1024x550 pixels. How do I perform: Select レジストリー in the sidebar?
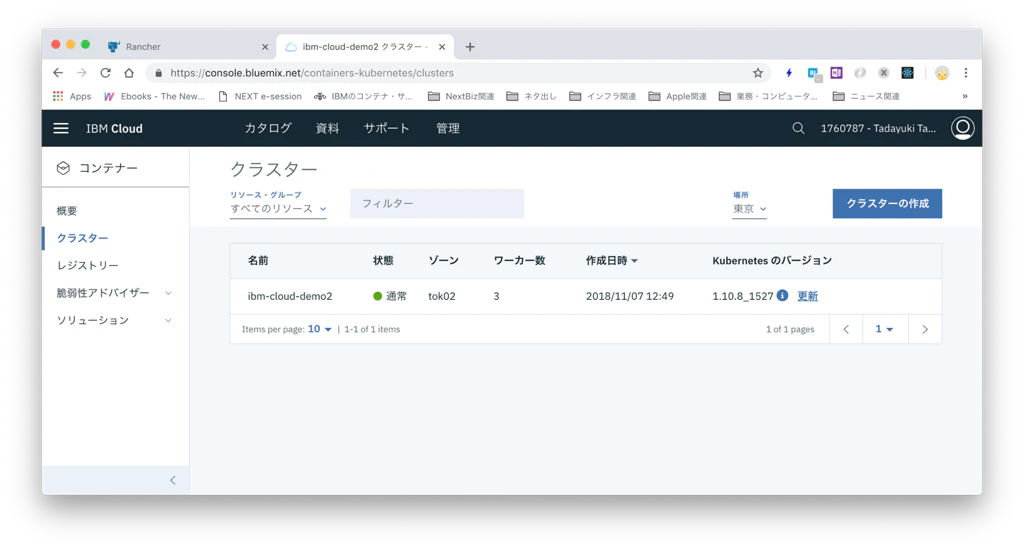point(88,265)
